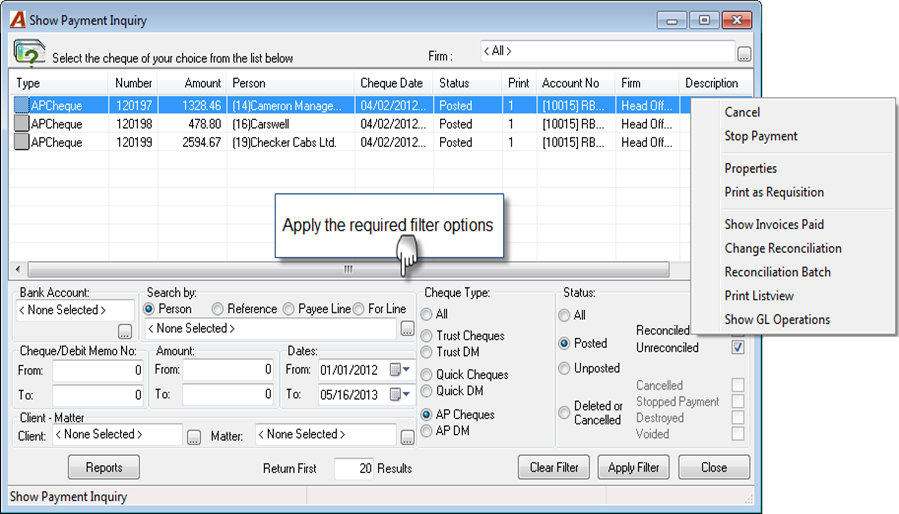Click left arrow of horizontal scrollbar

click(x=18, y=269)
